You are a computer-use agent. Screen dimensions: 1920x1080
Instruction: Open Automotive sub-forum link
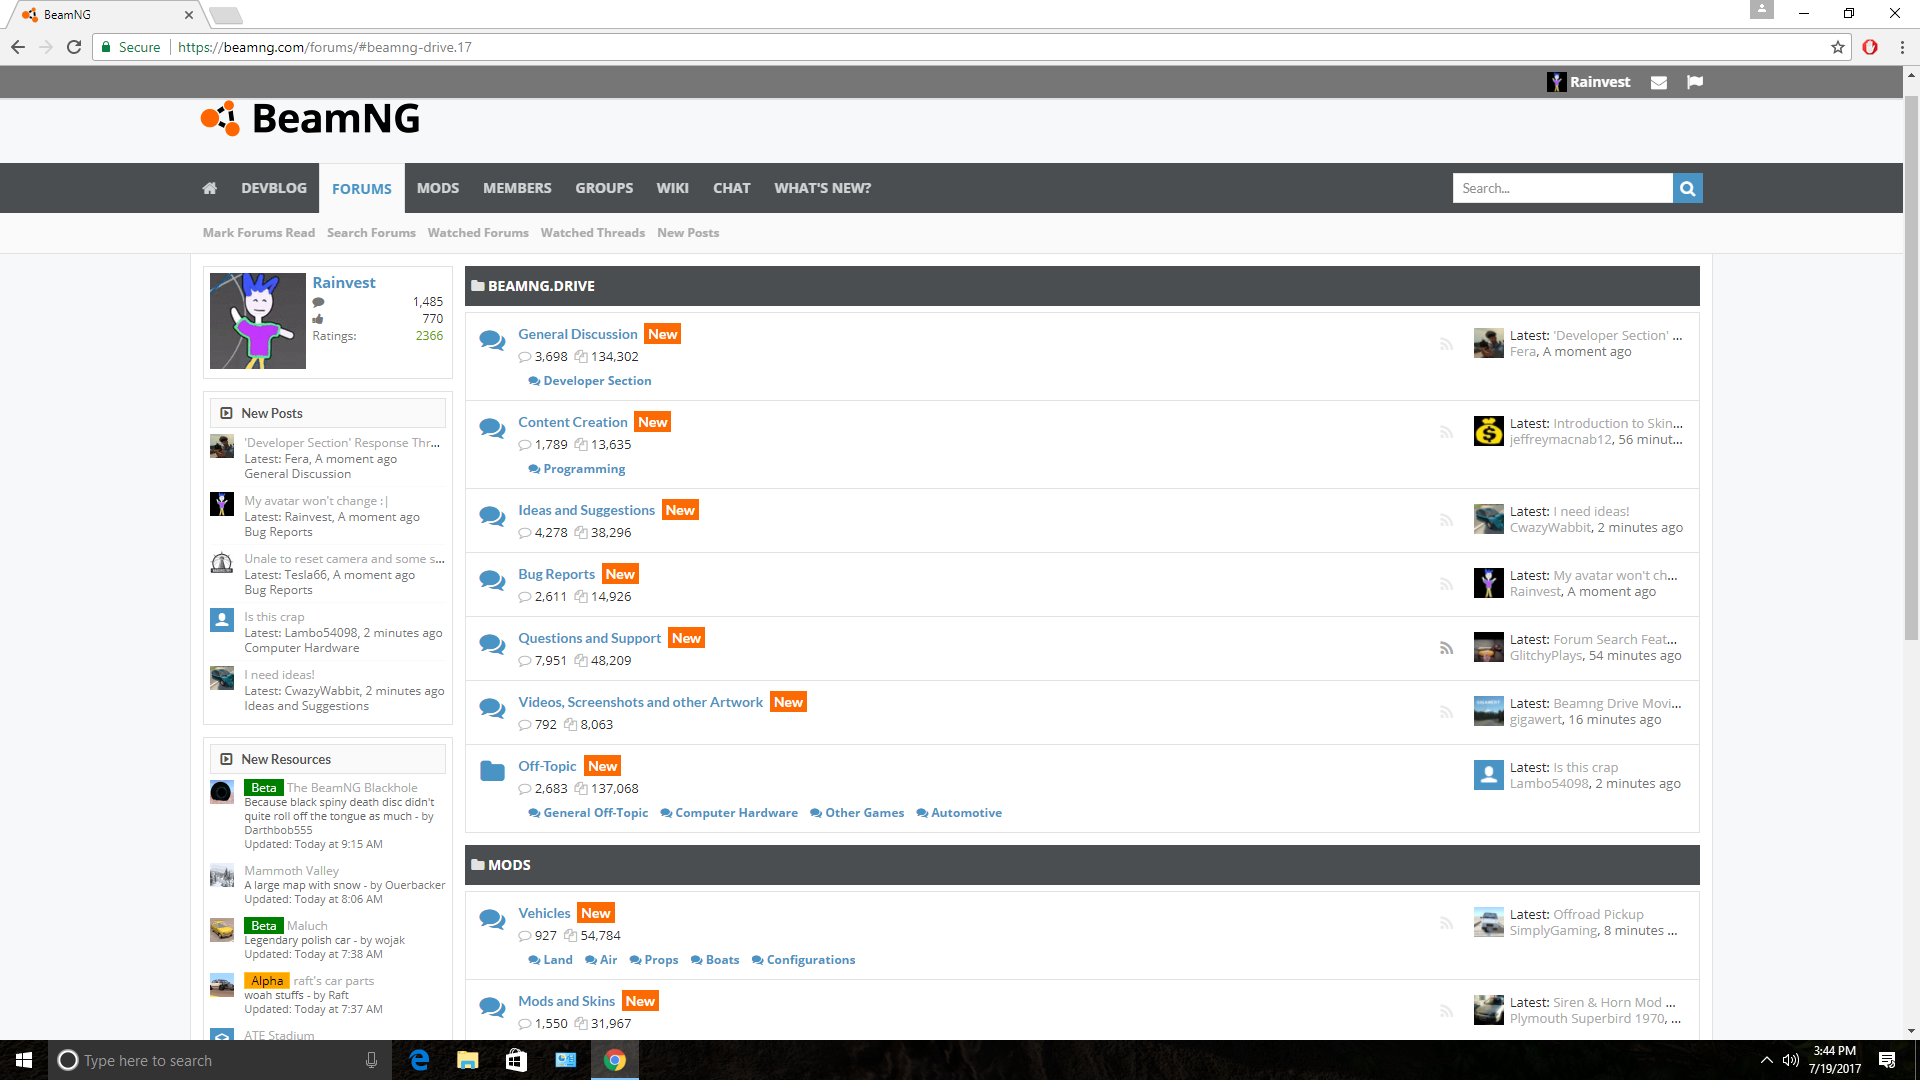tap(966, 813)
